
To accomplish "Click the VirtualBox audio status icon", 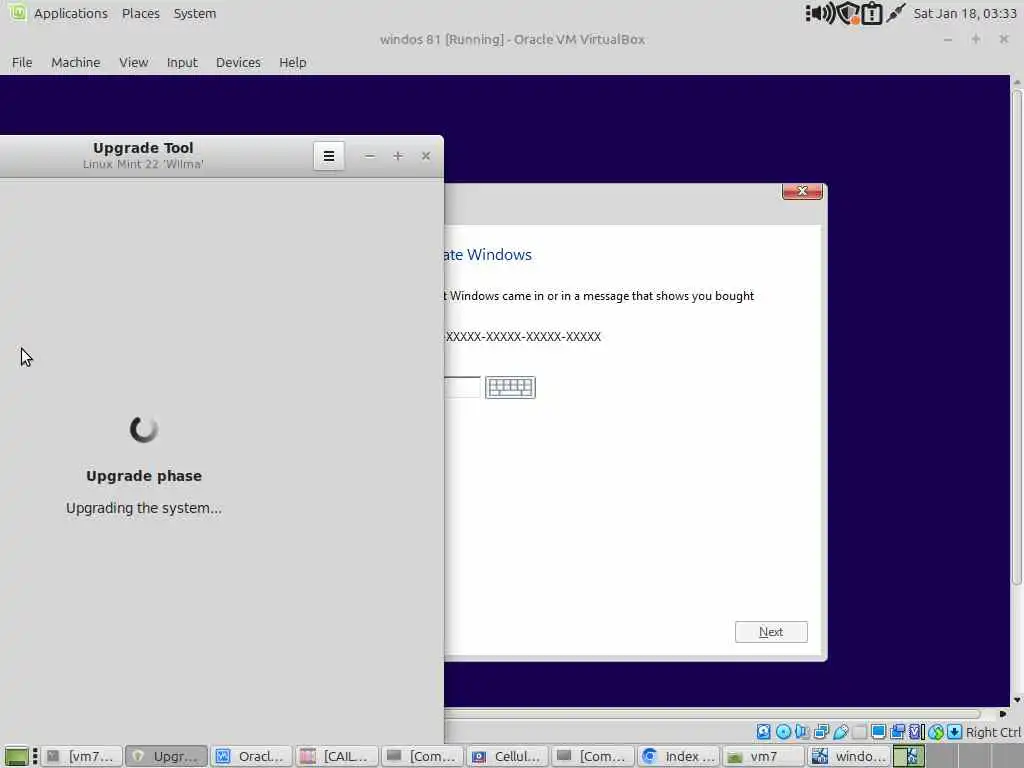I will pyautogui.click(x=802, y=731).
